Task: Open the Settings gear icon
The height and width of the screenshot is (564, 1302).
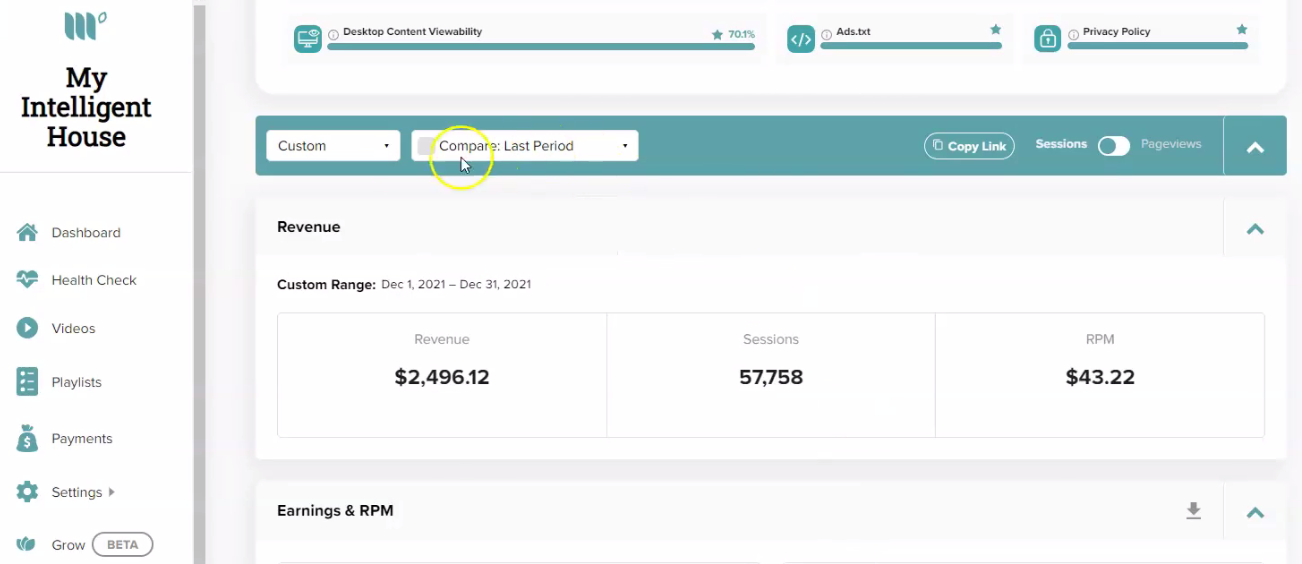Action: [x=27, y=492]
